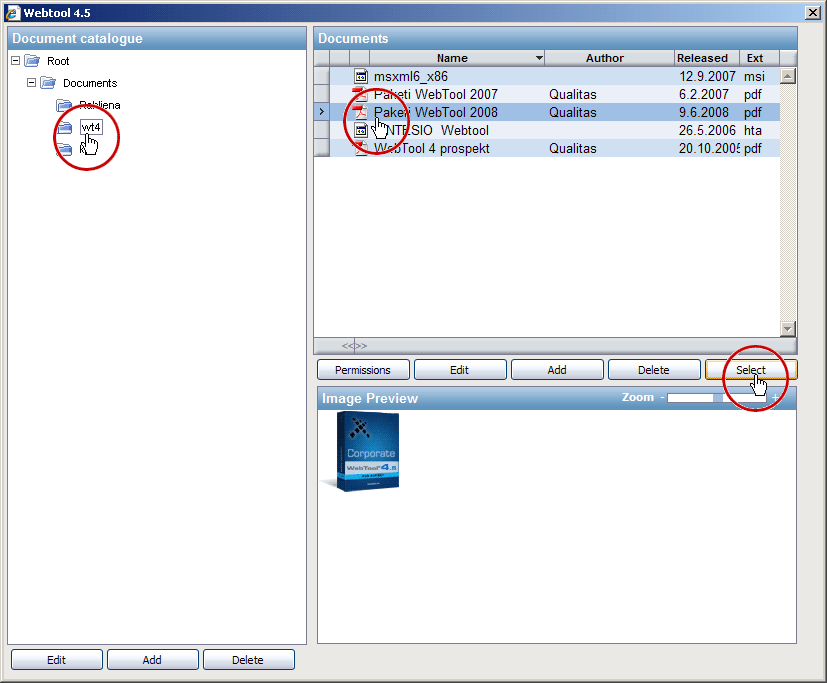The image size is (827, 683).
Task: Click the Internet Explorer icon in title bar
Action: pos(13,13)
